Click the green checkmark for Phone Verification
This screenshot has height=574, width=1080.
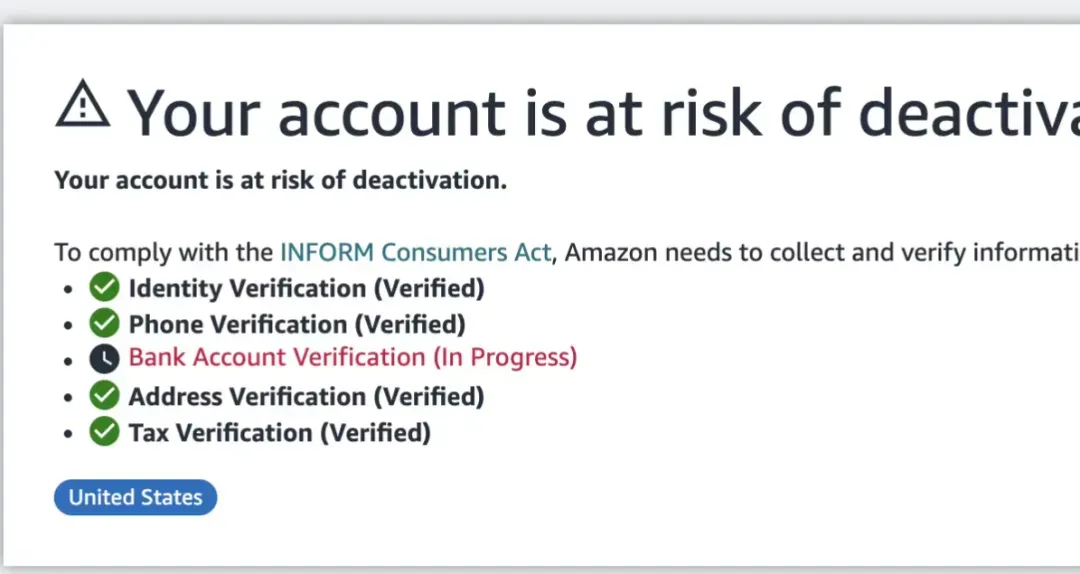tap(104, 323)
